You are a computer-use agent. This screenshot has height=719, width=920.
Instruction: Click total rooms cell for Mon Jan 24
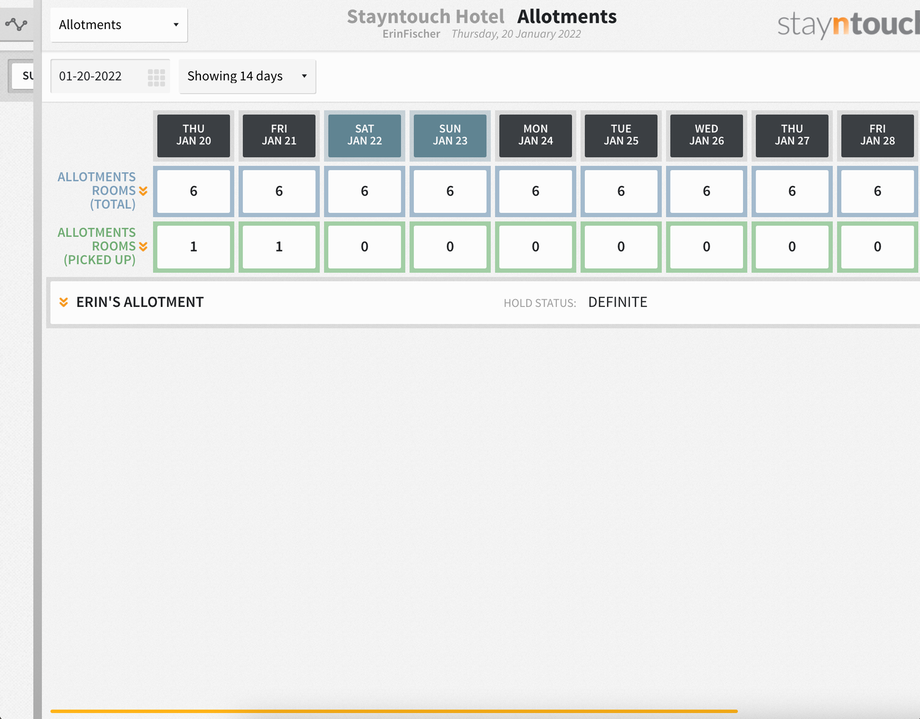536,191
